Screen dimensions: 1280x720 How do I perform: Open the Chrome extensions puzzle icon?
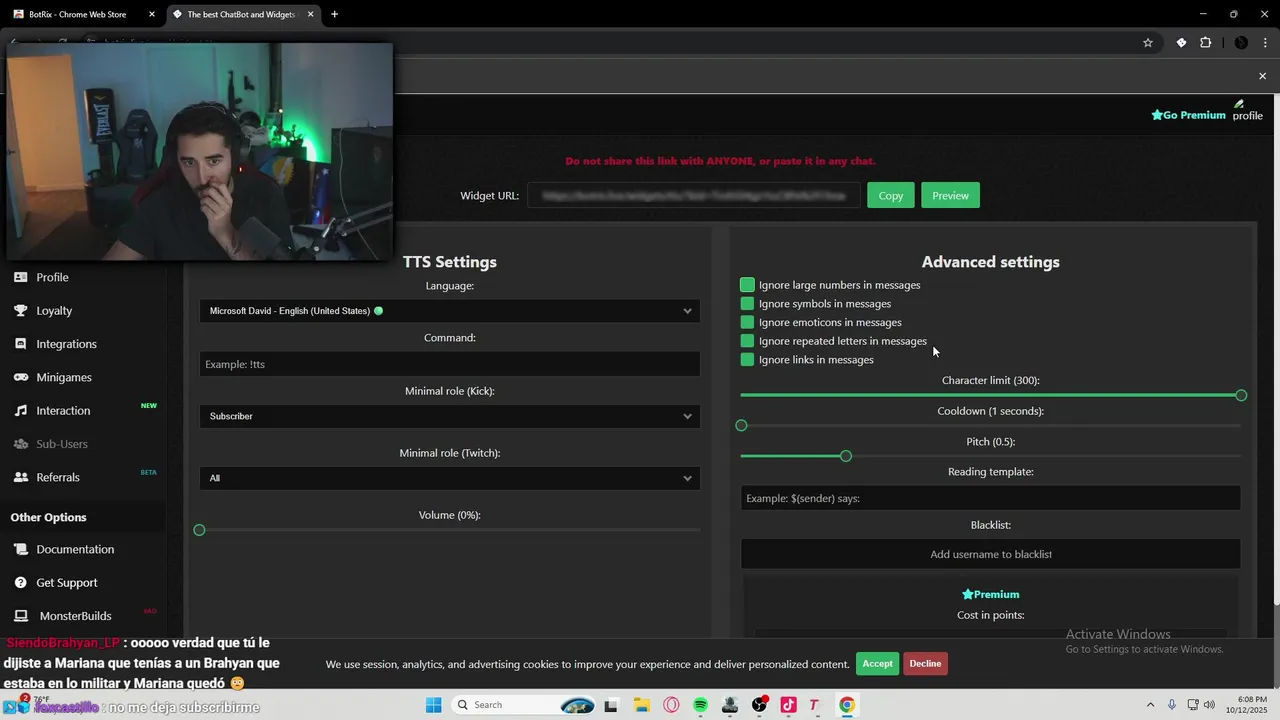(x=1205, y=43)
